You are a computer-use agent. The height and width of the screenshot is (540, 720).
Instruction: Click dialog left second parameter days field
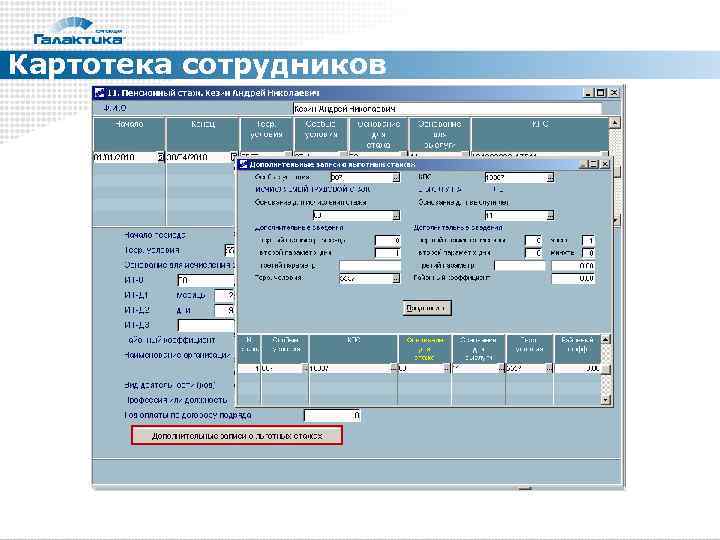pyautogui.click(x=388, y=253)
